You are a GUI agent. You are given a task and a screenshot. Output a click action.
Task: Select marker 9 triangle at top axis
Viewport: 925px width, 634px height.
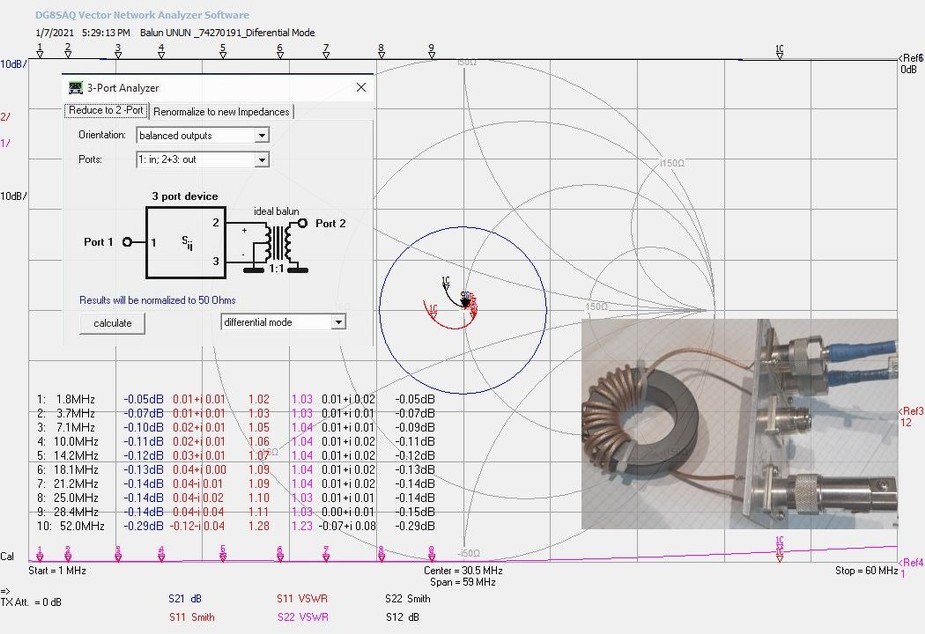pos(431,56)
